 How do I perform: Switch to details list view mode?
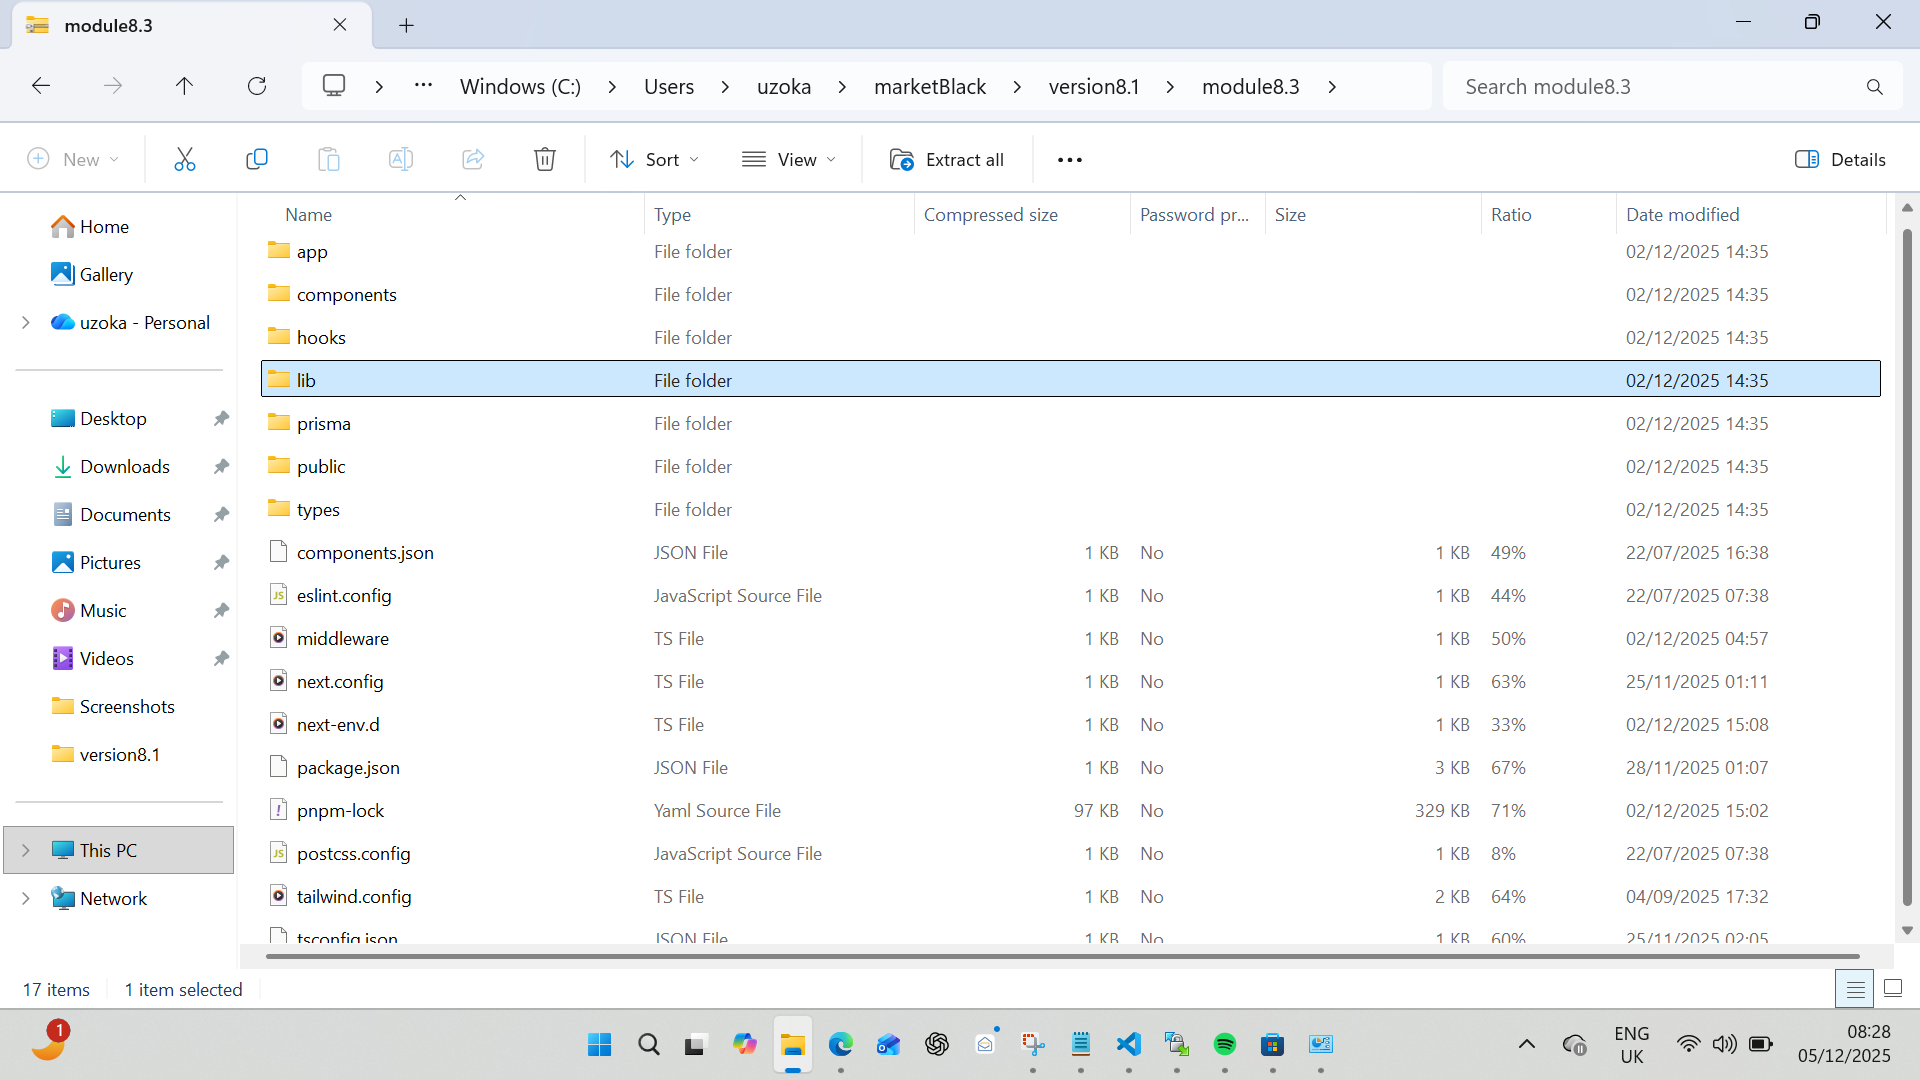point(1854,989)
